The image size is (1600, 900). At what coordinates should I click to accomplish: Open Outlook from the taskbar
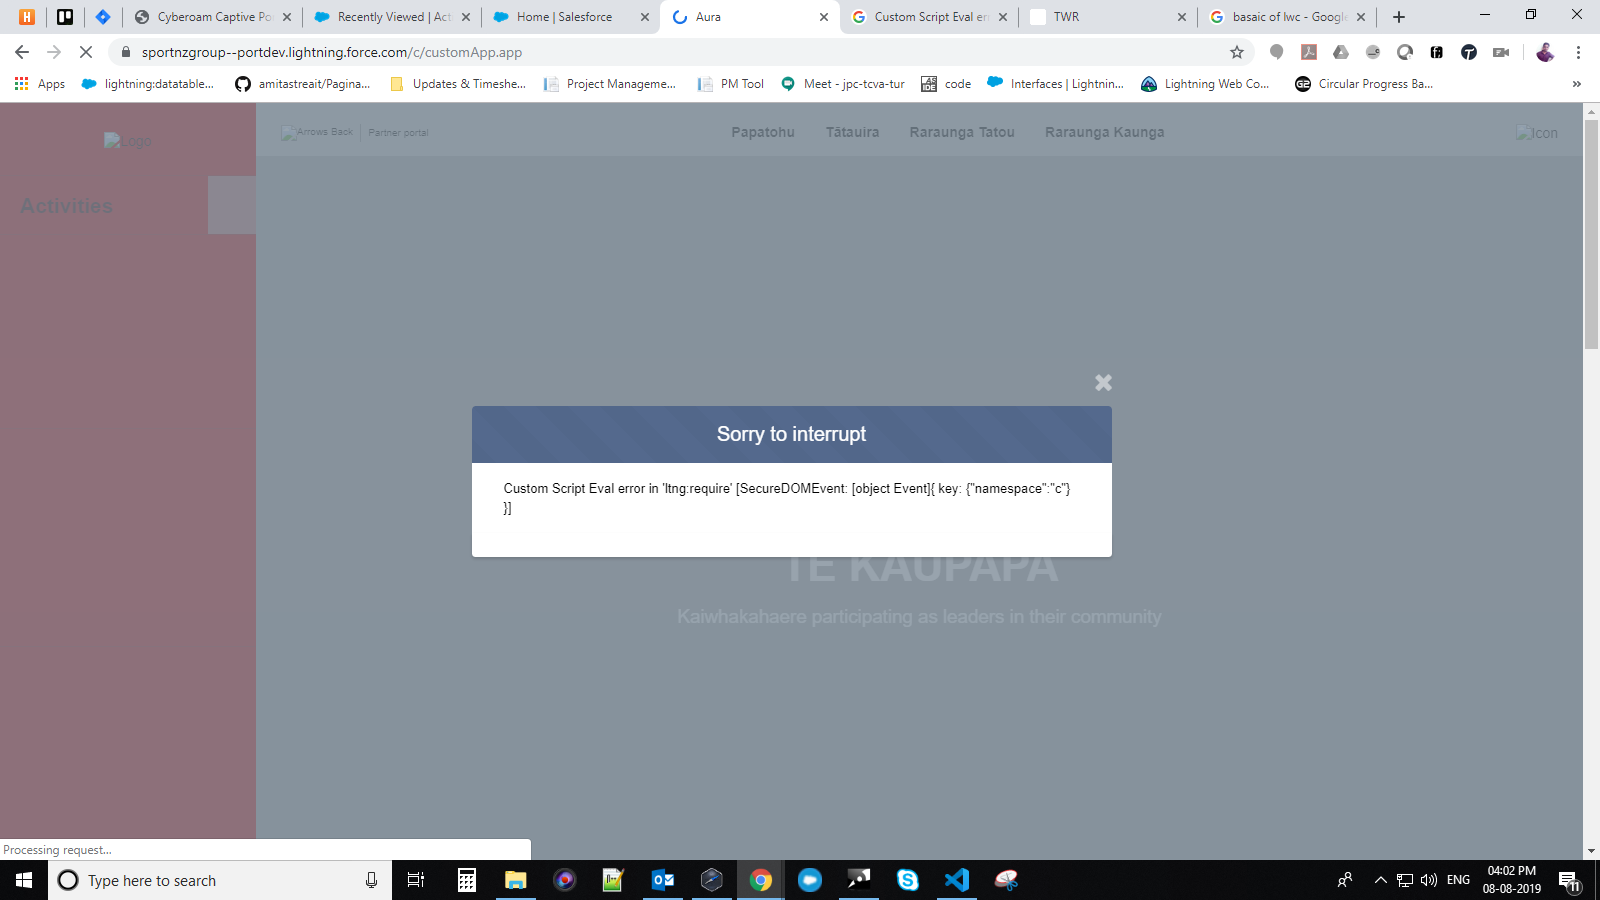point(662,880)
